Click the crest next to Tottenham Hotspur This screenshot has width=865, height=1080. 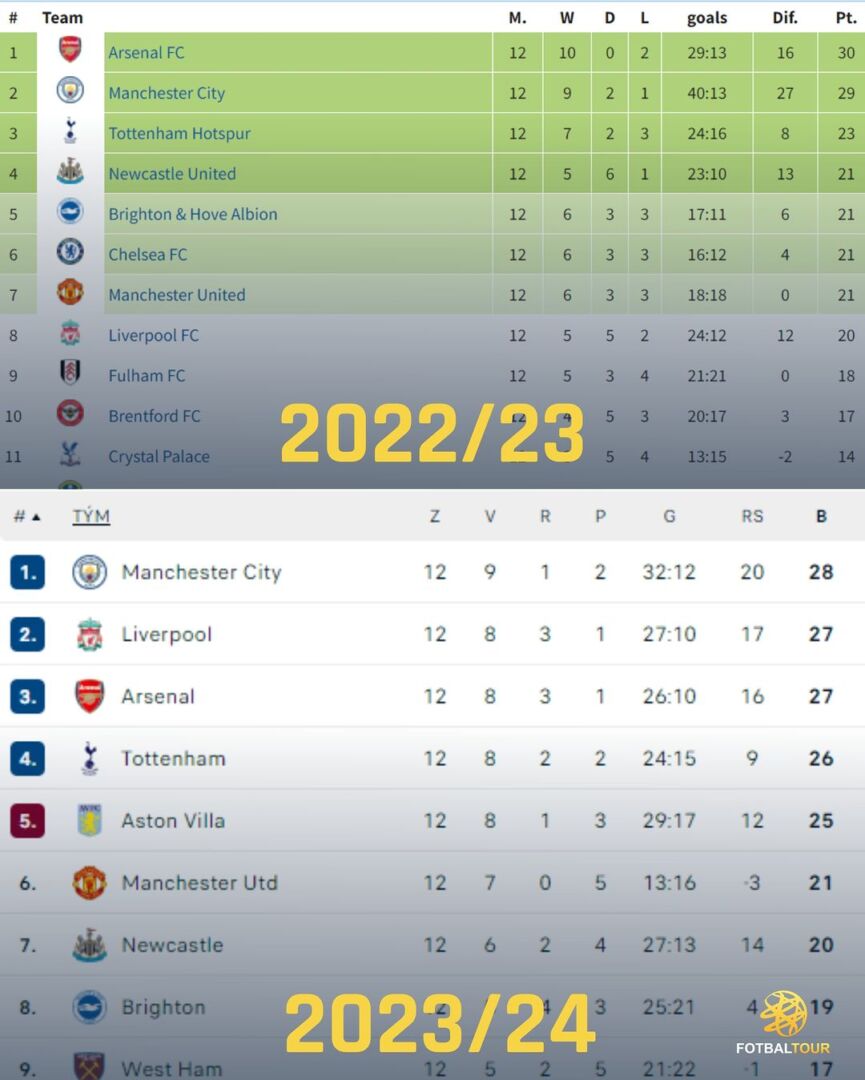[x=70, y=131]
